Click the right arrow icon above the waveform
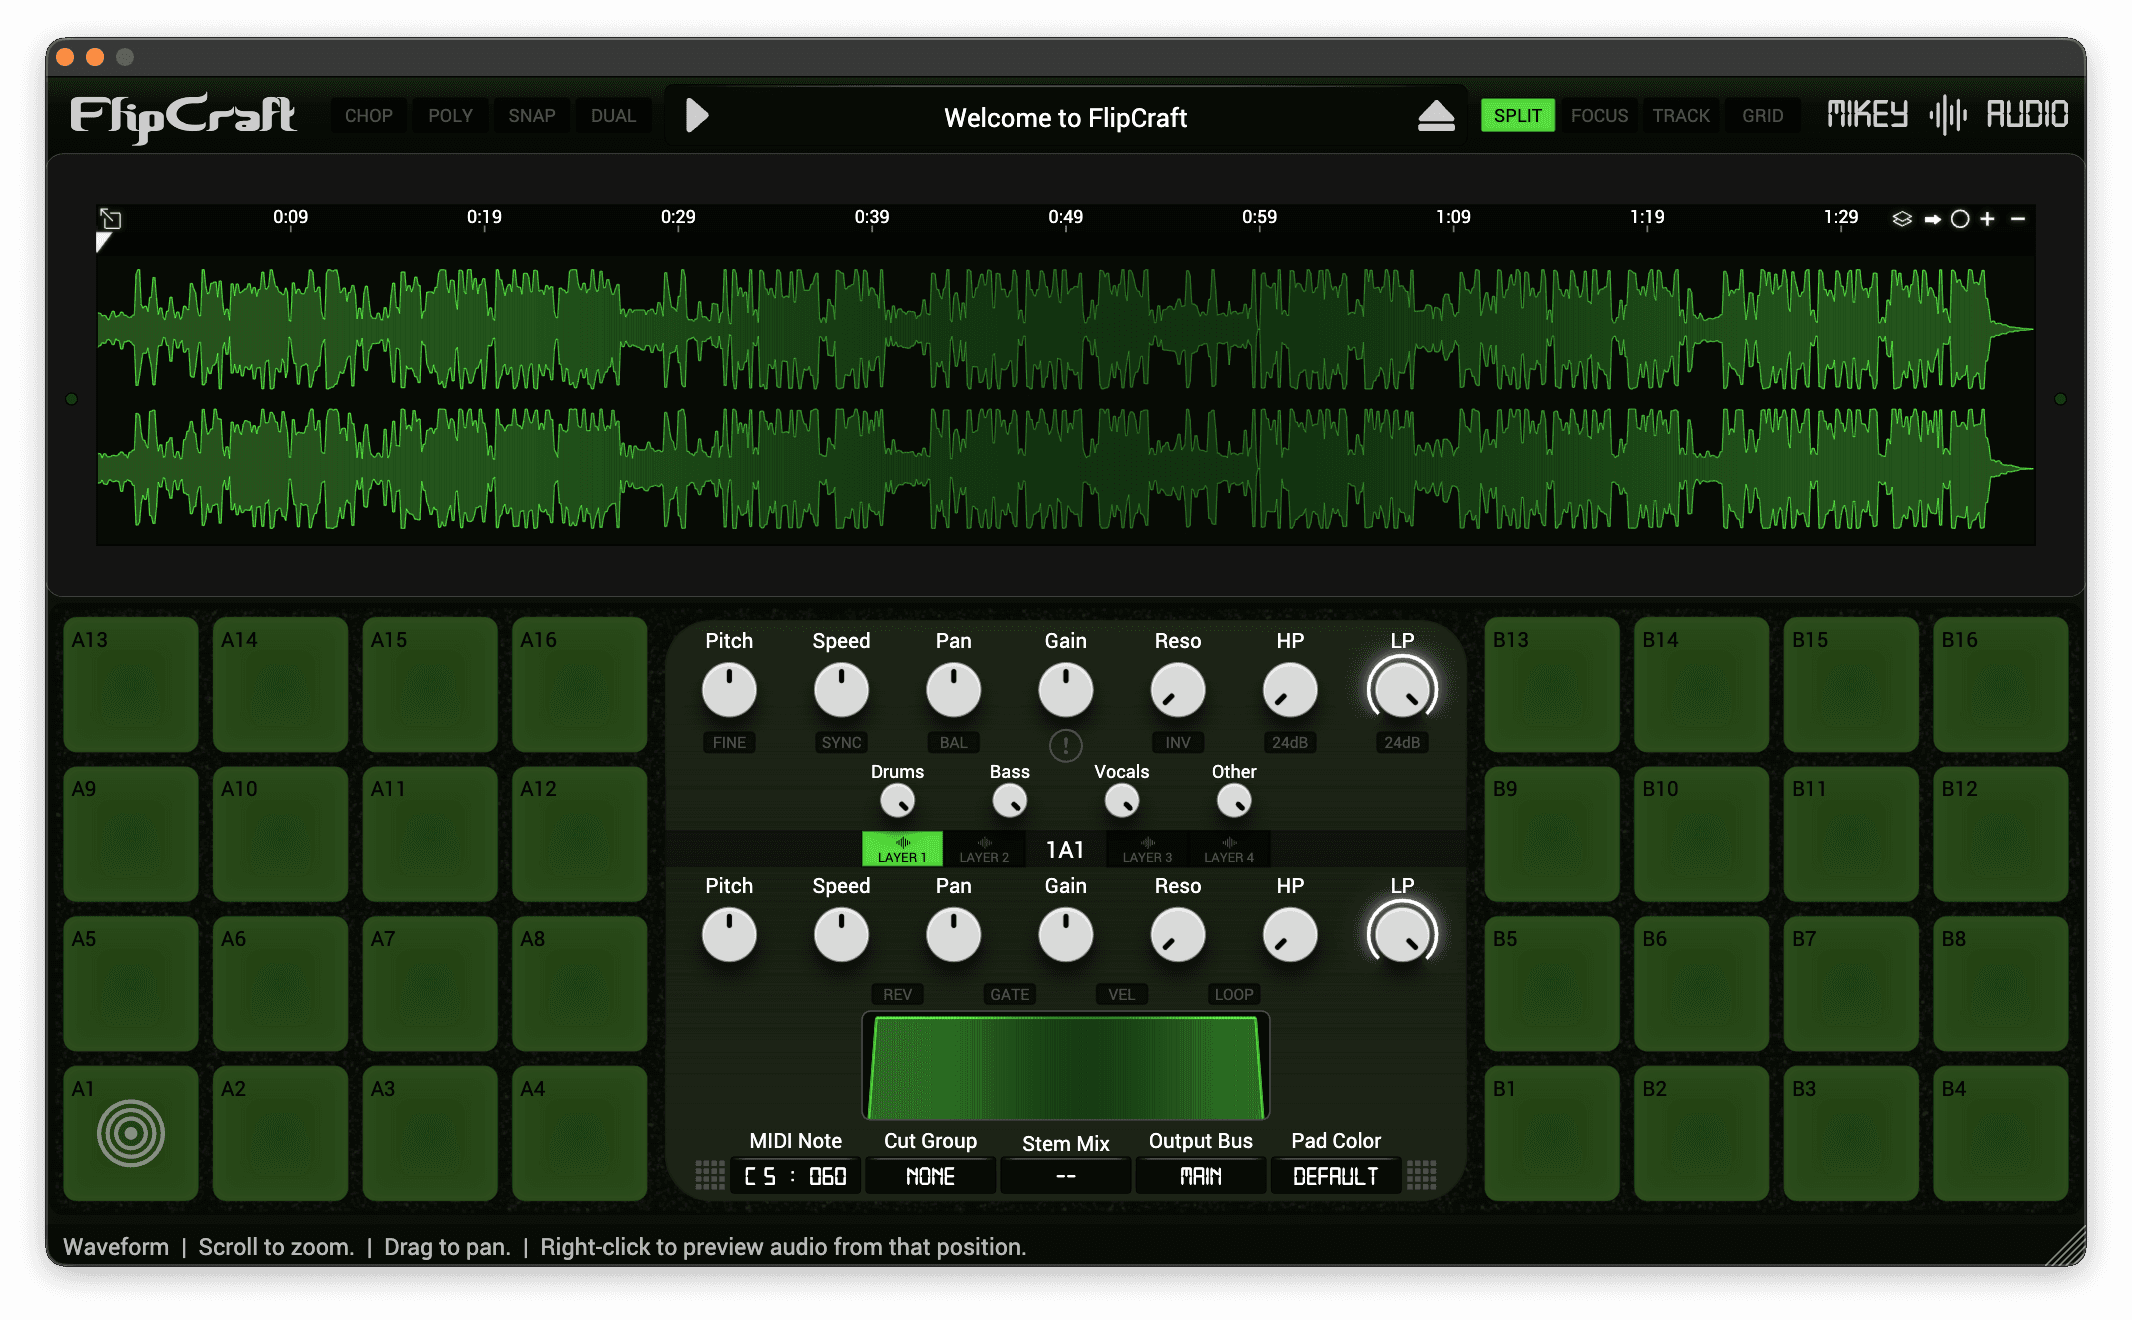 (x=1932, y=219)
